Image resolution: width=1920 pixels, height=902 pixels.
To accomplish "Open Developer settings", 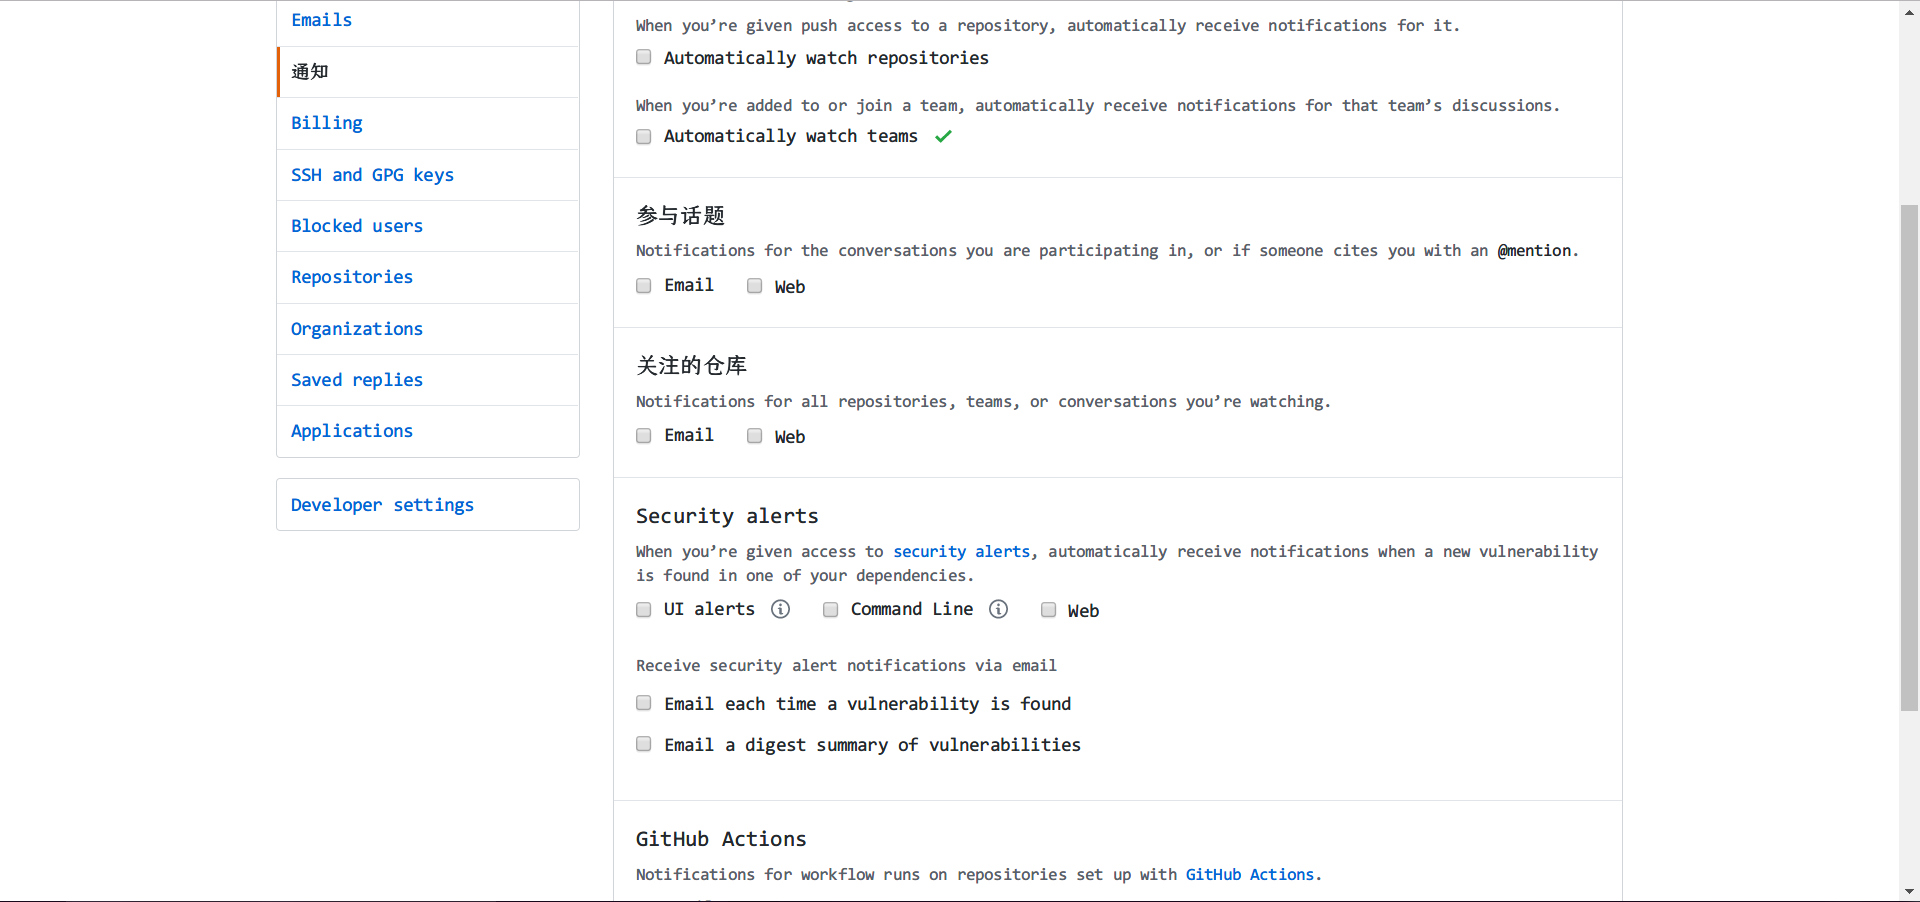I will click(x=382, y=505).
